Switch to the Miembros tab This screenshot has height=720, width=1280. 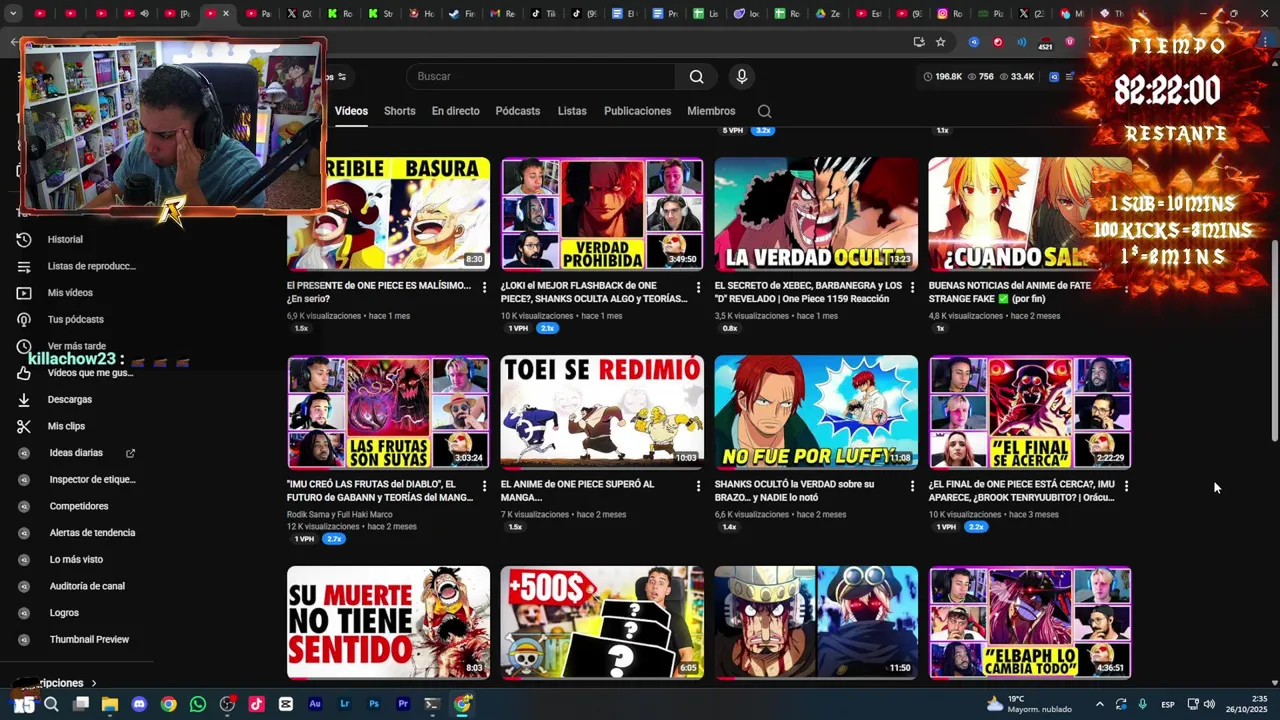(x=711, y=111)
